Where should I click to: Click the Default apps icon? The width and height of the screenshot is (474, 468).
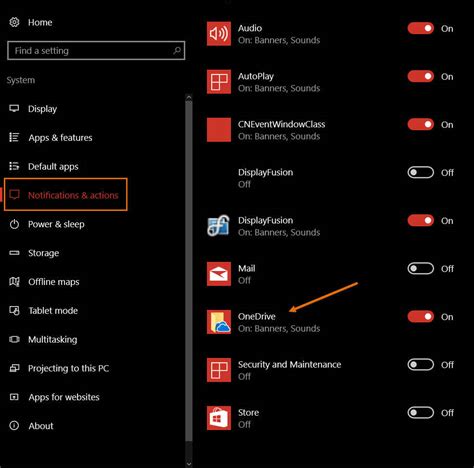(14, 166)
